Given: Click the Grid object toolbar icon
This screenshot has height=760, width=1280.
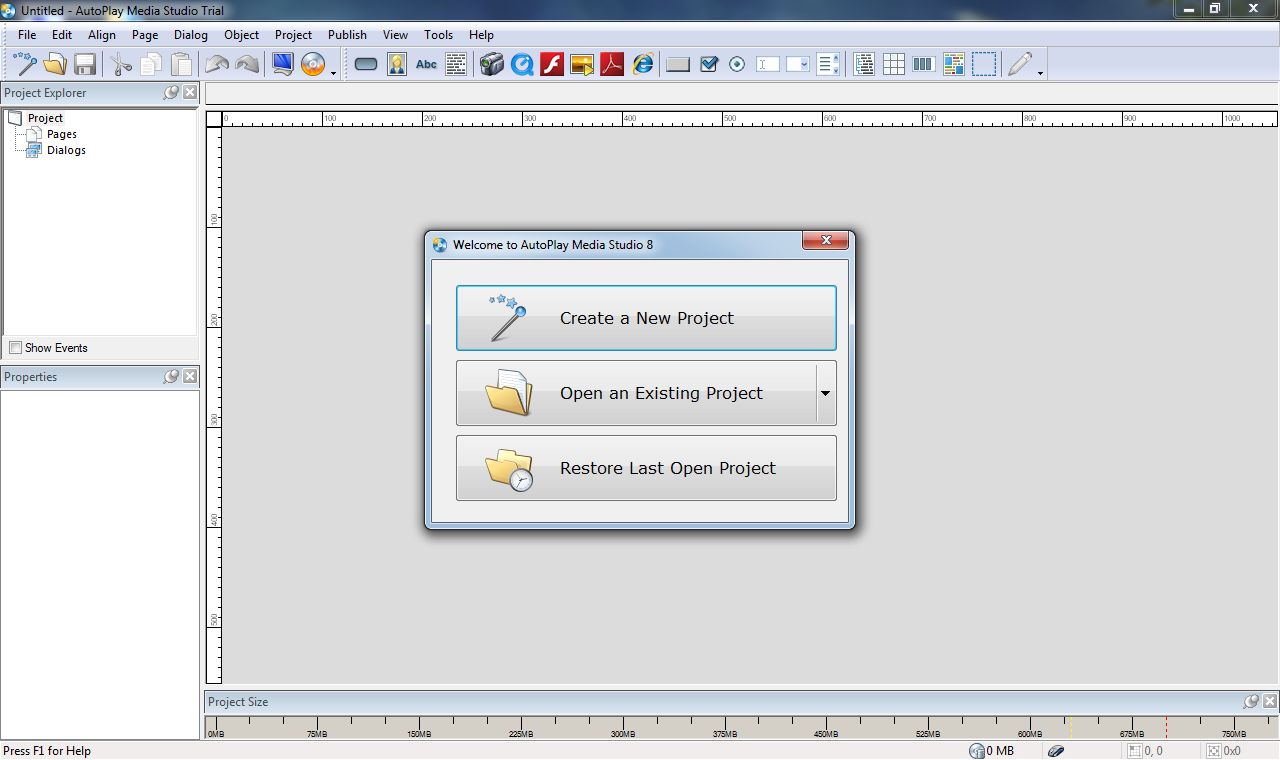Looking at the screenshot, I should (894, 65).
